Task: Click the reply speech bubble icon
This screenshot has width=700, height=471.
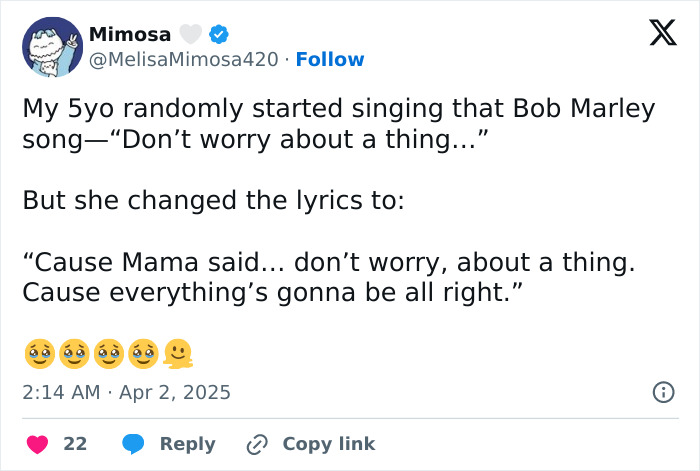Action: coord(133,444)
